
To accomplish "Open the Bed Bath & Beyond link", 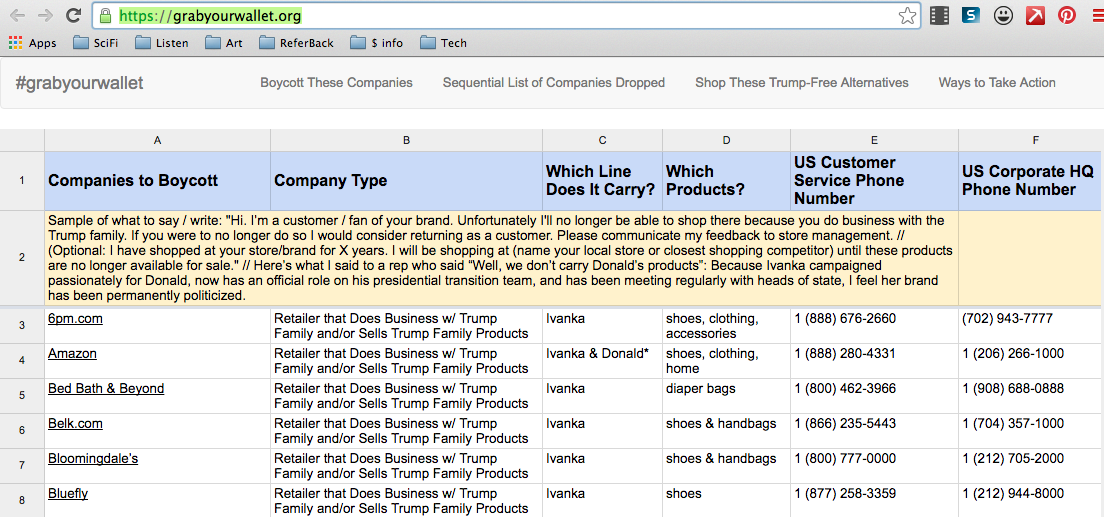I will click(106, 389).
